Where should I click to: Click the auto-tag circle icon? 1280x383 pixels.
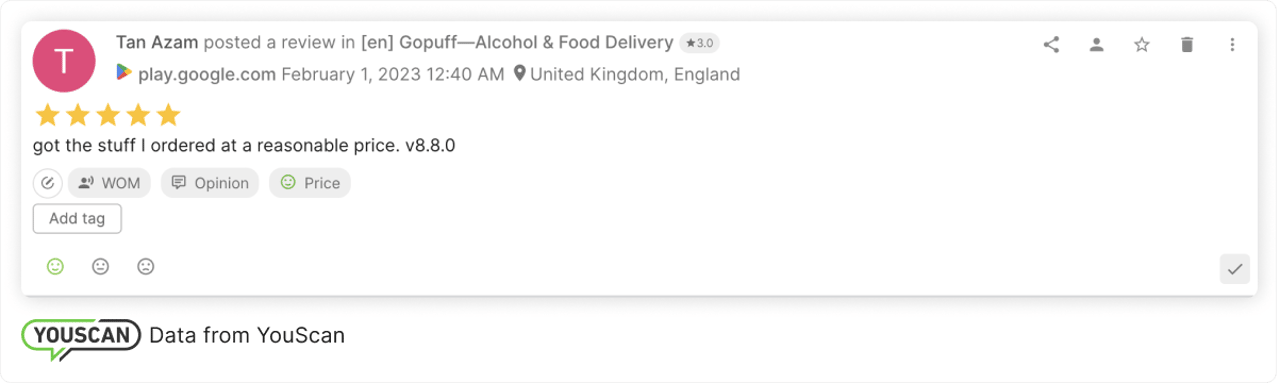[x=48, y=183]
